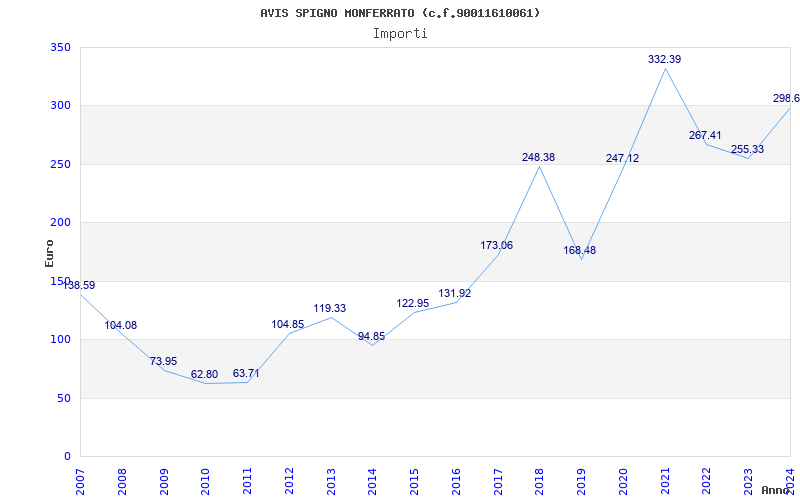Click the x-axis year 2020
Image resolution: width=800 pixels, height=500 pixels.
click(623, 482)
